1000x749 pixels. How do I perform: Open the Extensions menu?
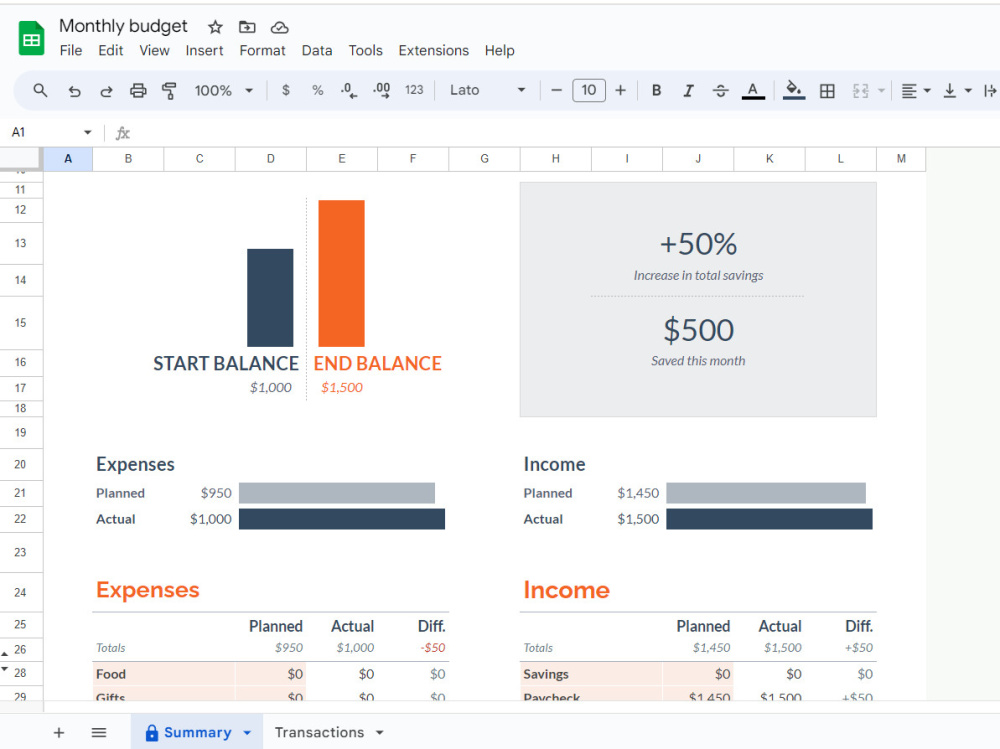click(433, 50)
